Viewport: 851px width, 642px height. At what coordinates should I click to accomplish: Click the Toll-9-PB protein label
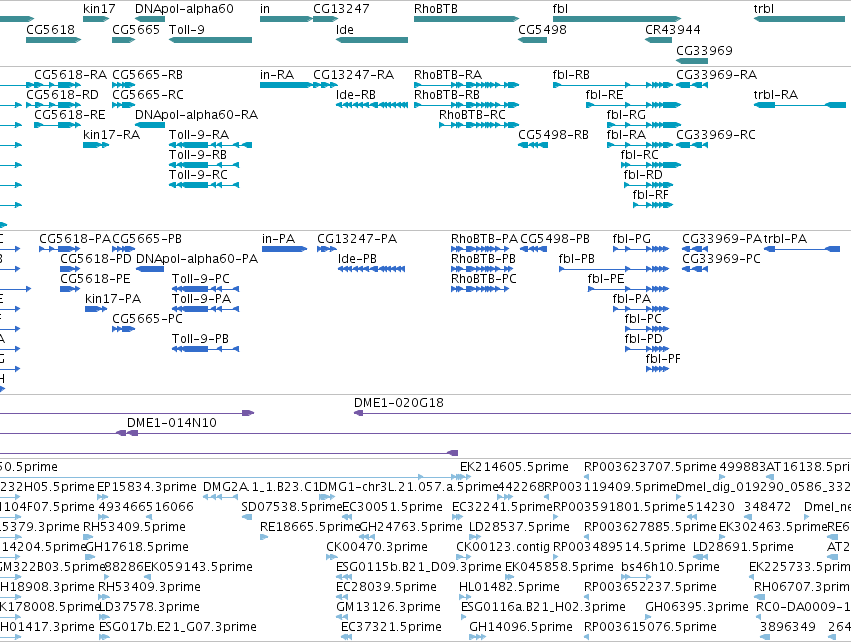pos(200,339)
